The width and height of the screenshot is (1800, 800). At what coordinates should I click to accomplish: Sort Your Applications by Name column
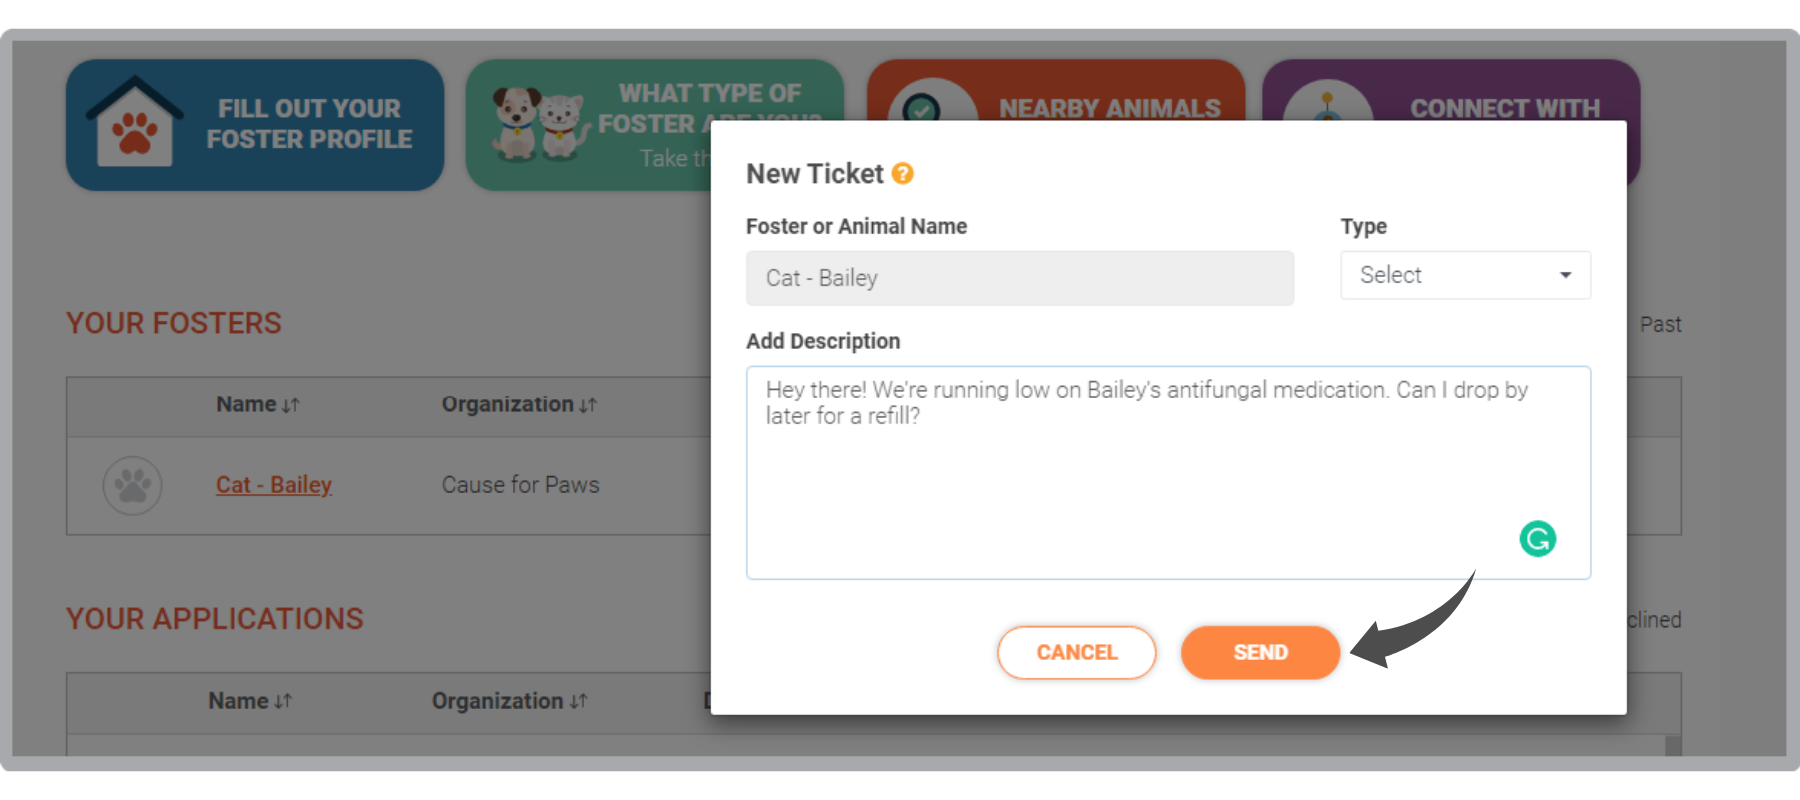point(250,701)
